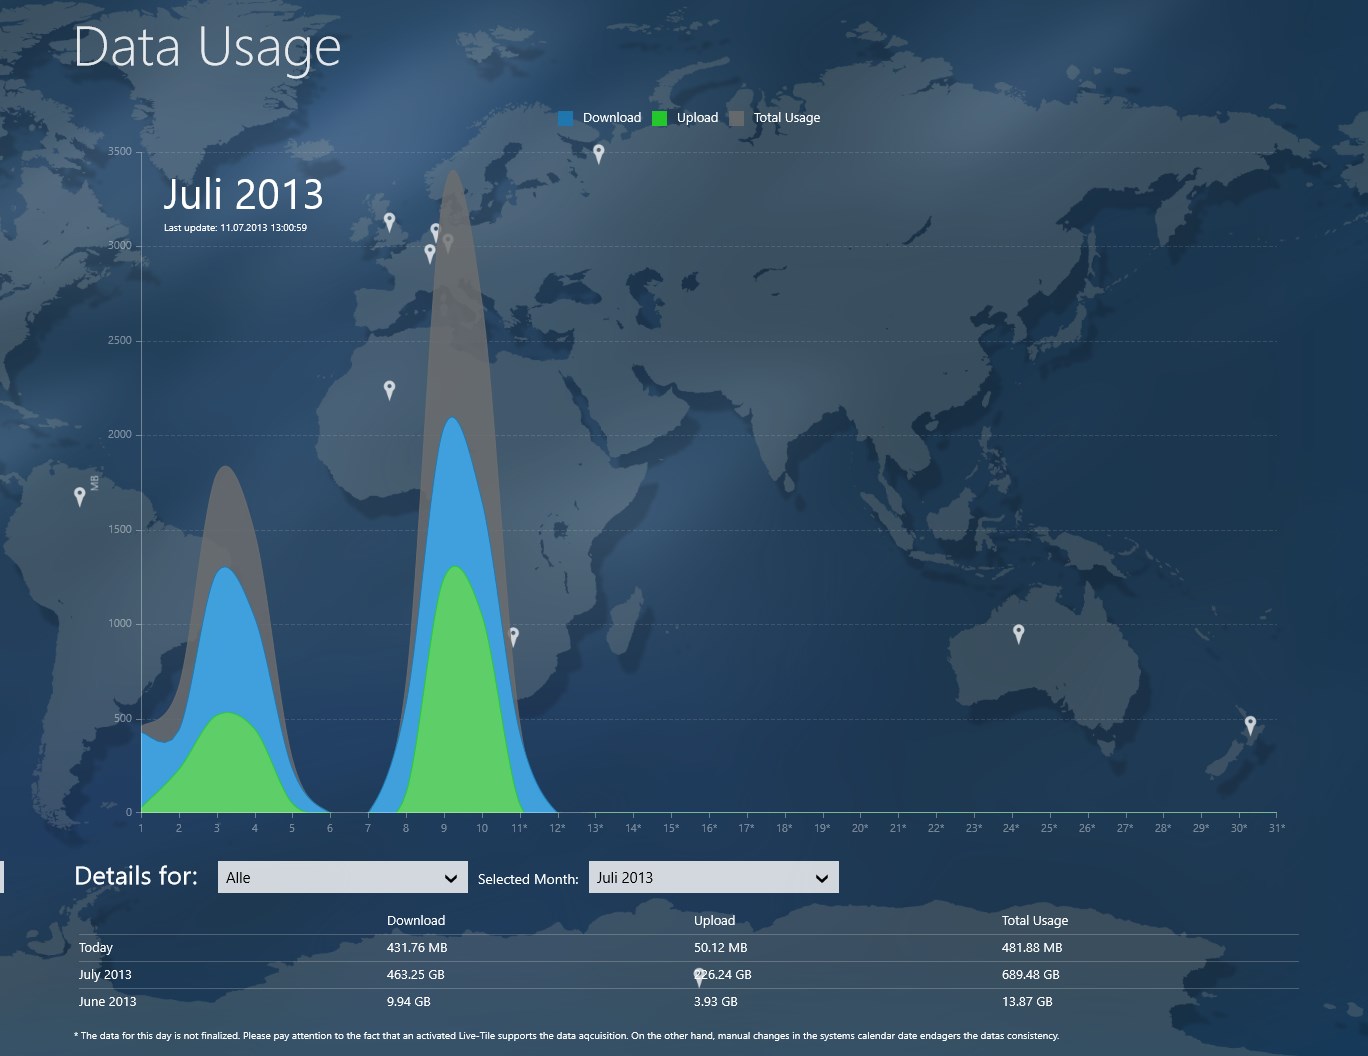This screenshot has height=1056, width=1368.
Task: Click the Download column header
Action: [416, 920]
